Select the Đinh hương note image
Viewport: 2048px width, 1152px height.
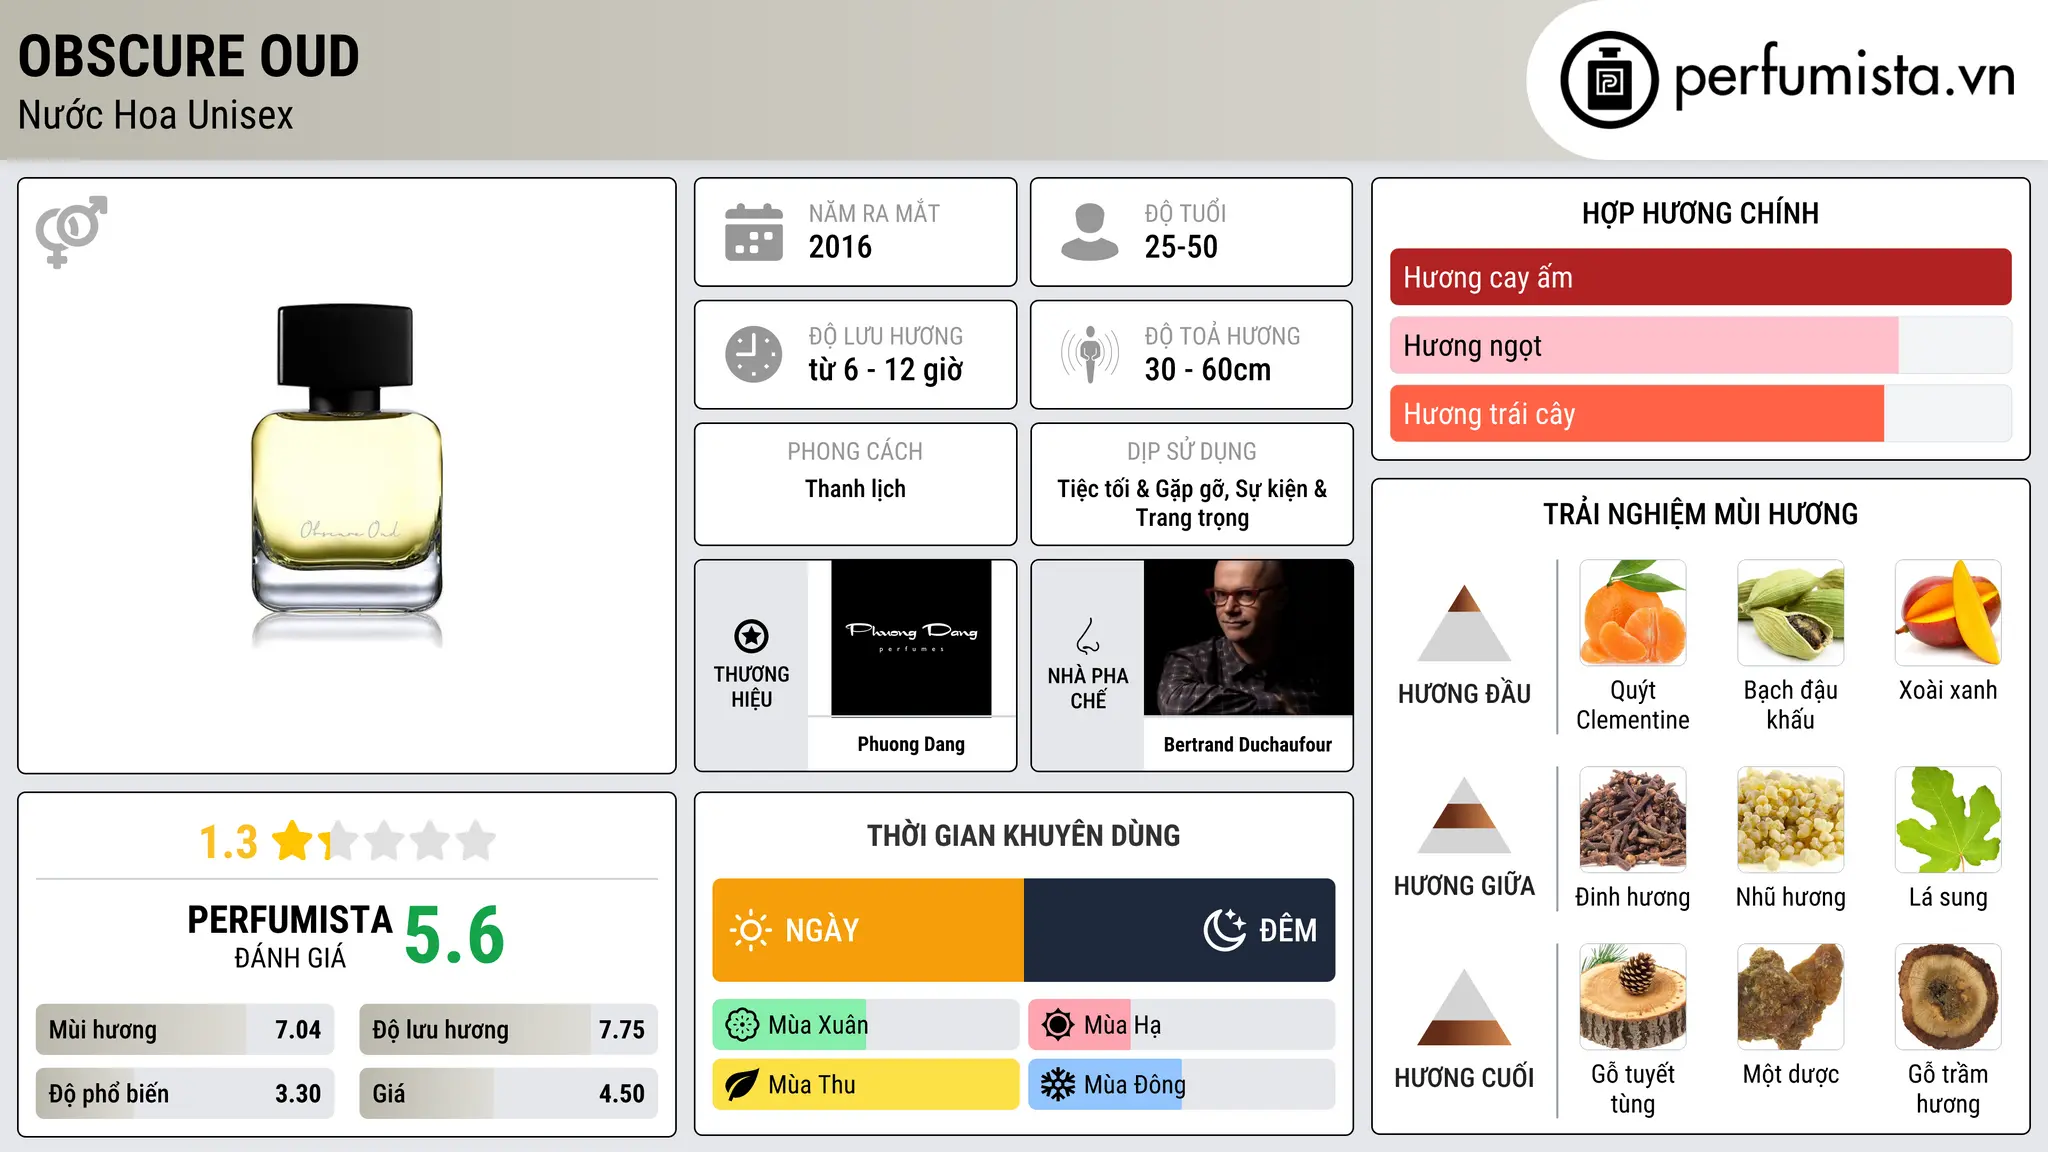[1633, 820]
